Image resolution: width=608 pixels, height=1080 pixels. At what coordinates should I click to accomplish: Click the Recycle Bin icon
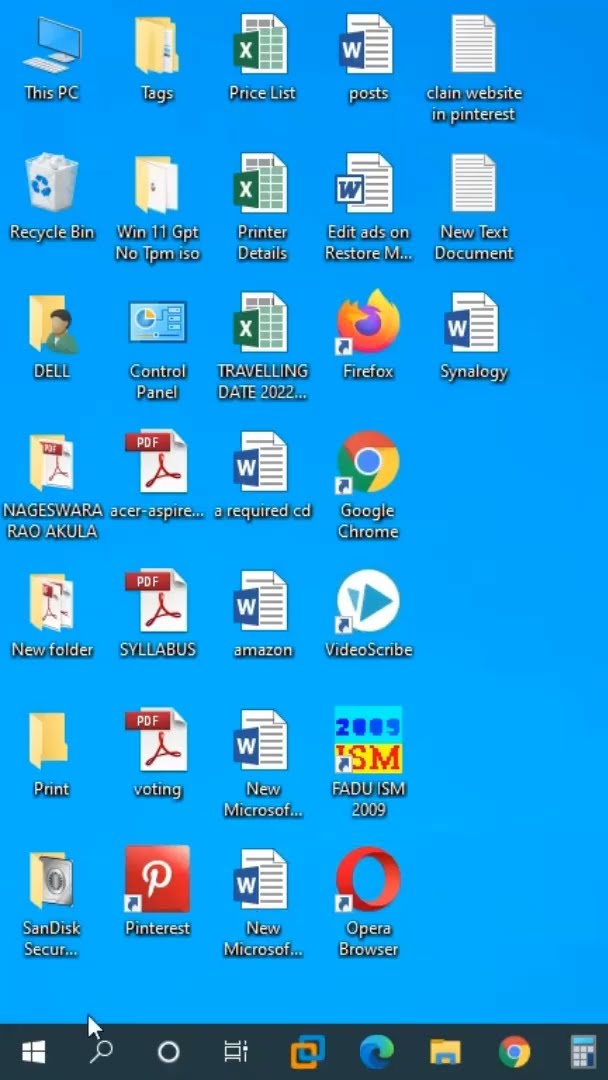tap(52, 183)
